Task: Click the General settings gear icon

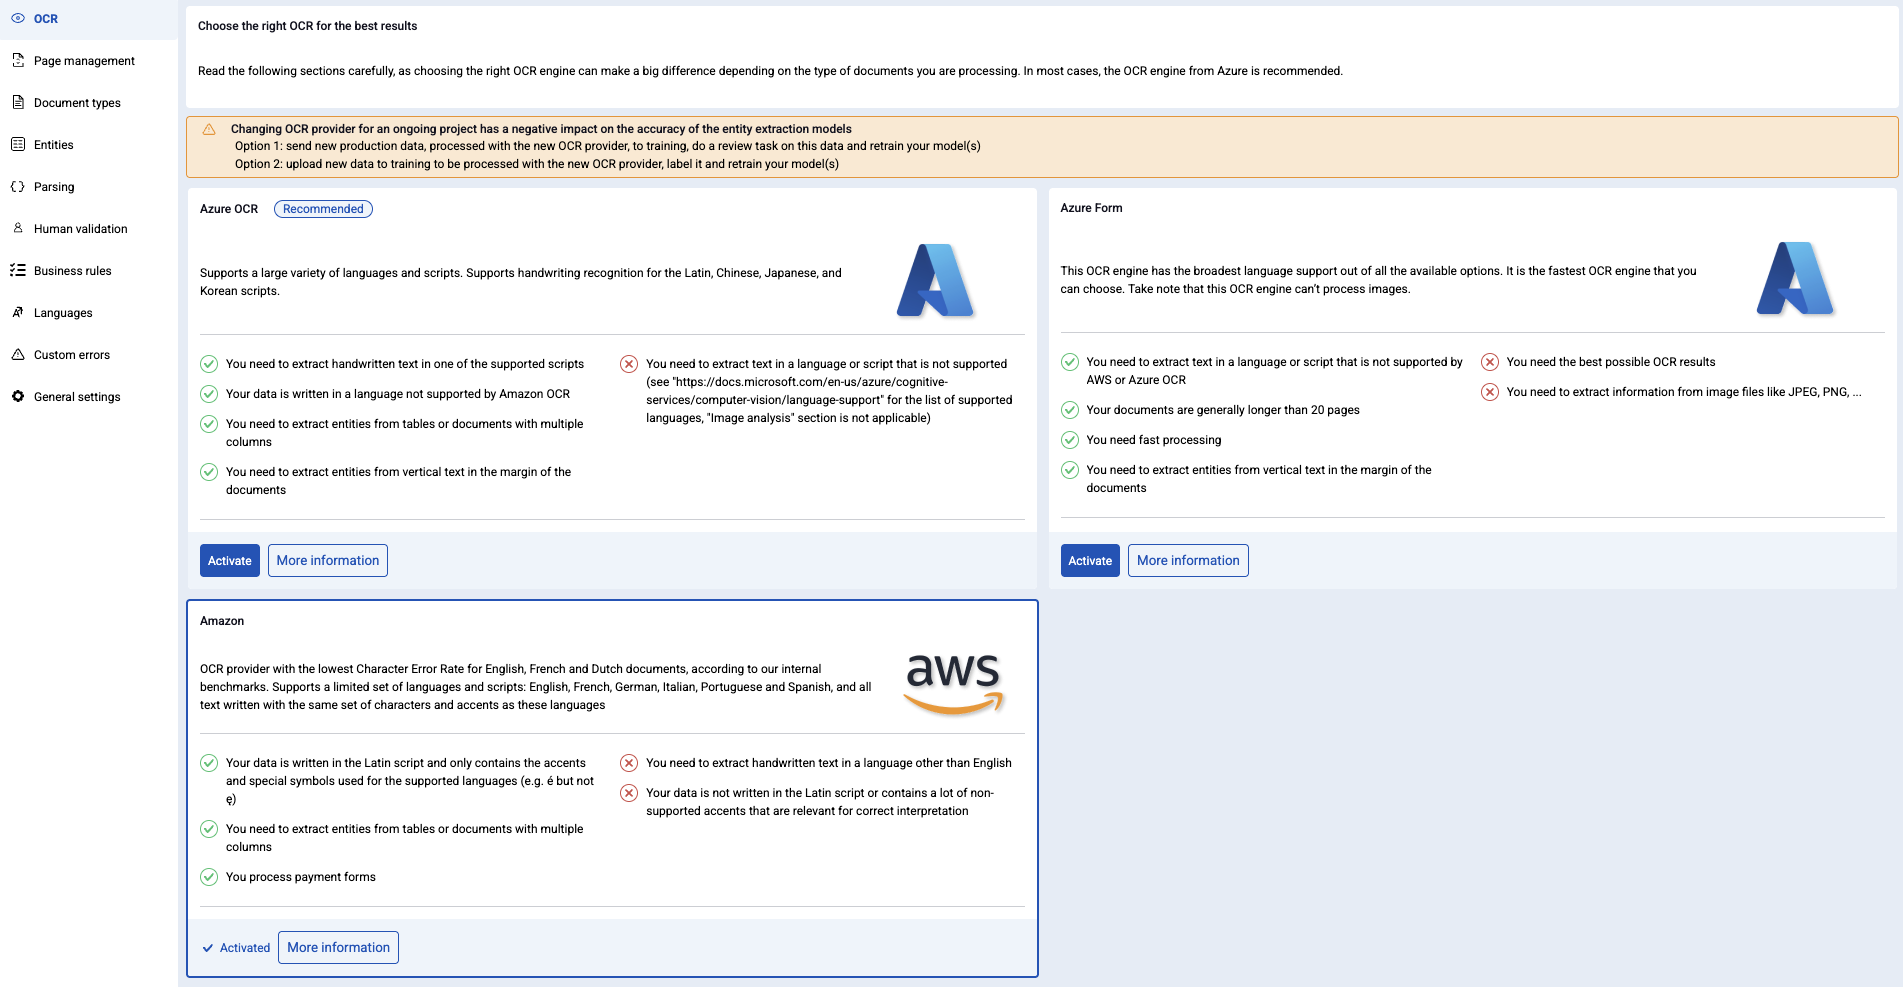Action: coord(18,396)
